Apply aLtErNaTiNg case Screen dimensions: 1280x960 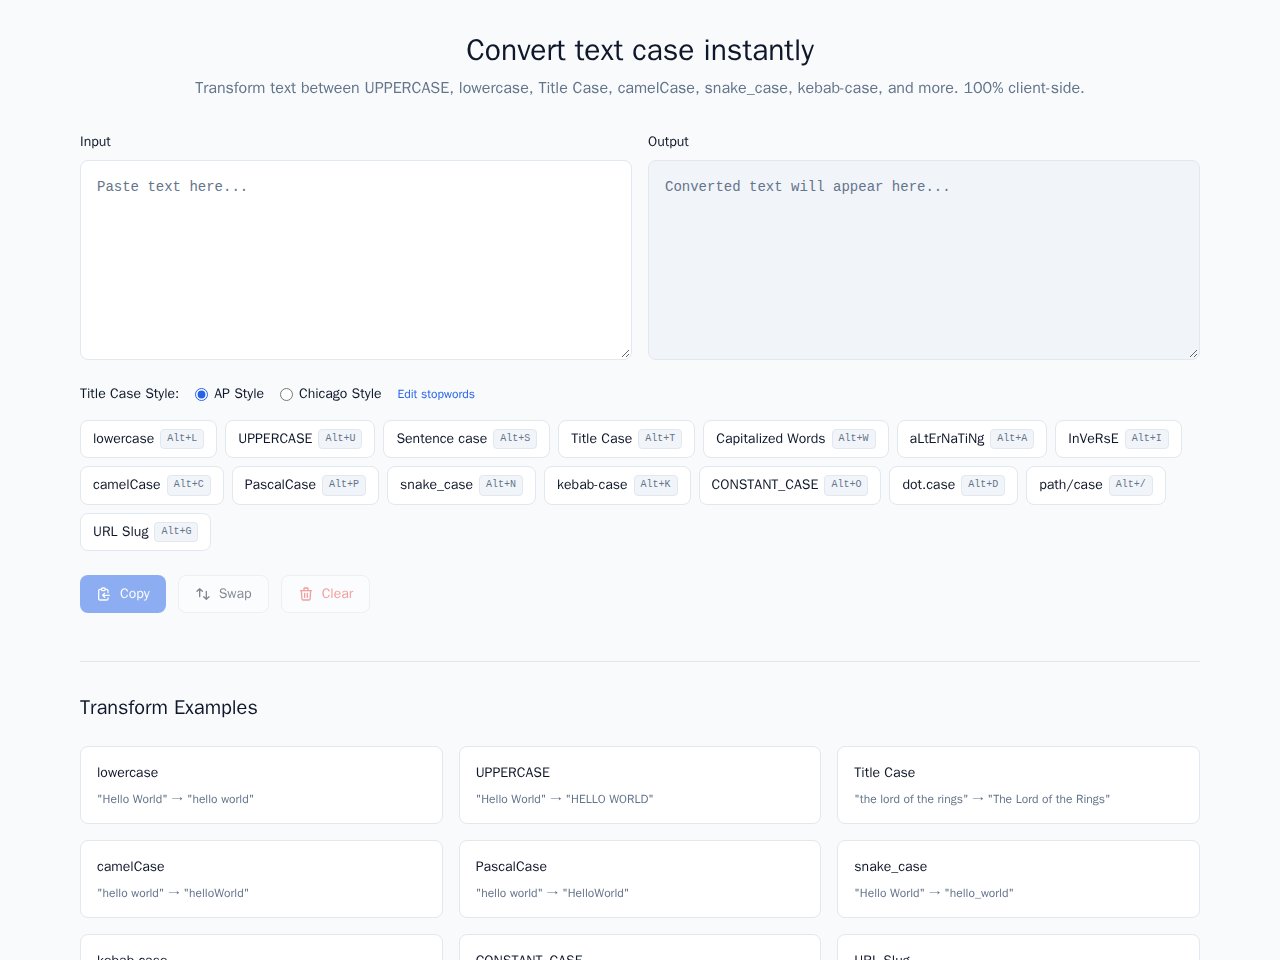[972, 439]
